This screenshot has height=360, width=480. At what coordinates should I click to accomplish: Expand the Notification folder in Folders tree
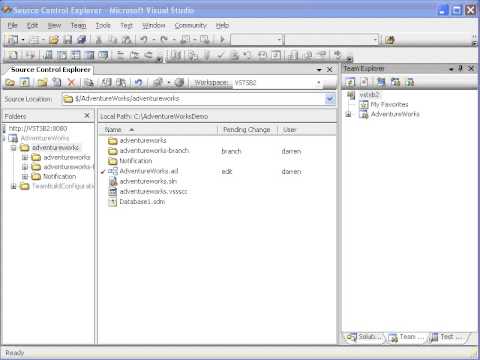[25, 176]
